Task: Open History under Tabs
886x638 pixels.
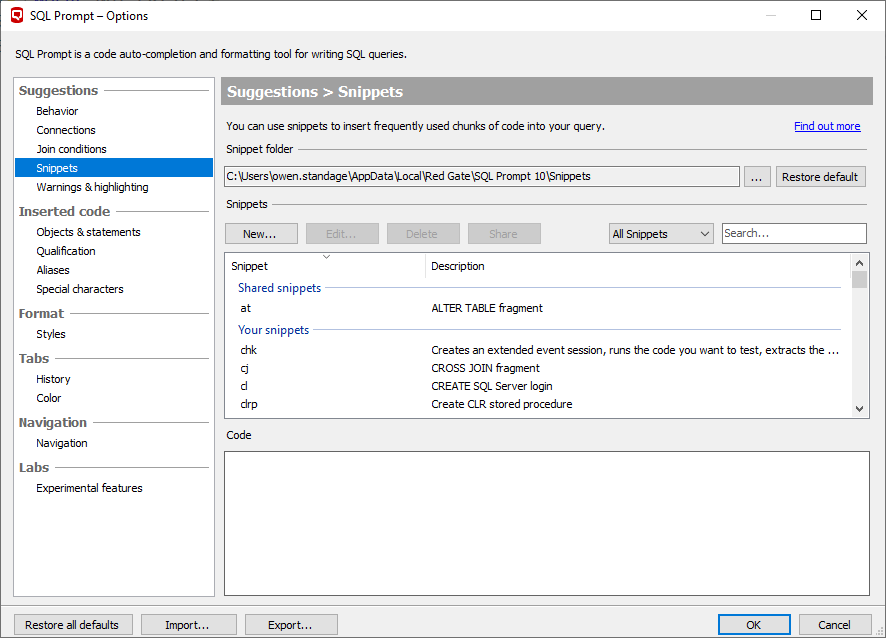Action: tap(53, 379)
